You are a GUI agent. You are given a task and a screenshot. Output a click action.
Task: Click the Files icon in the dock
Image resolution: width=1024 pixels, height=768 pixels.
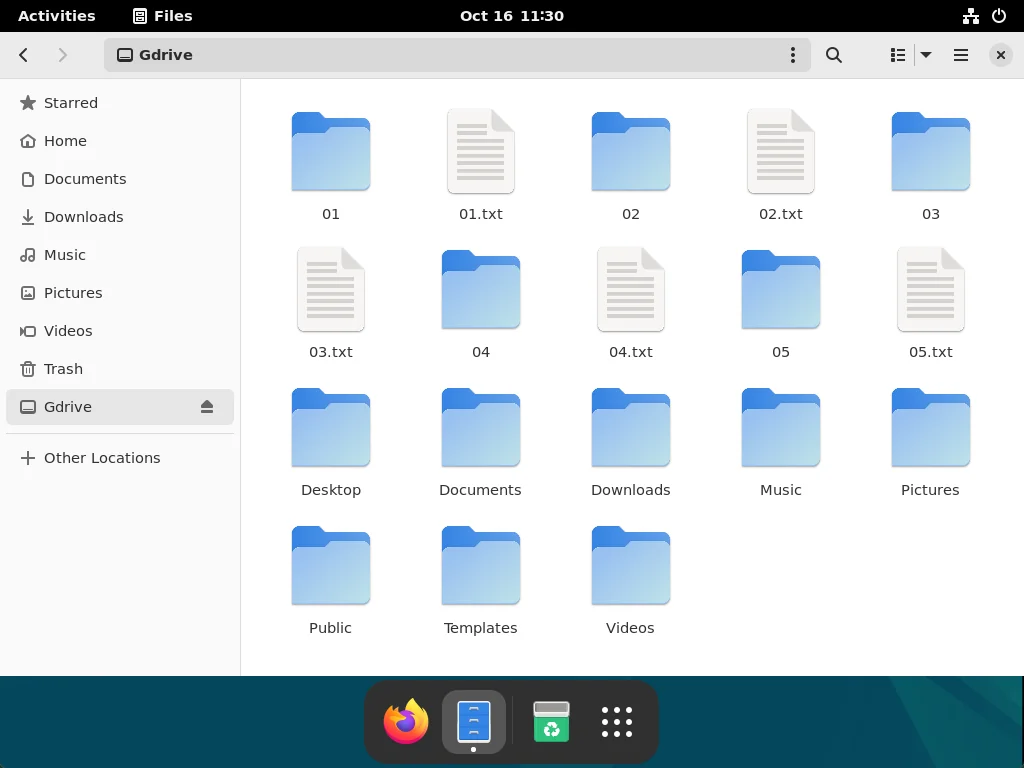pos(474,722)
